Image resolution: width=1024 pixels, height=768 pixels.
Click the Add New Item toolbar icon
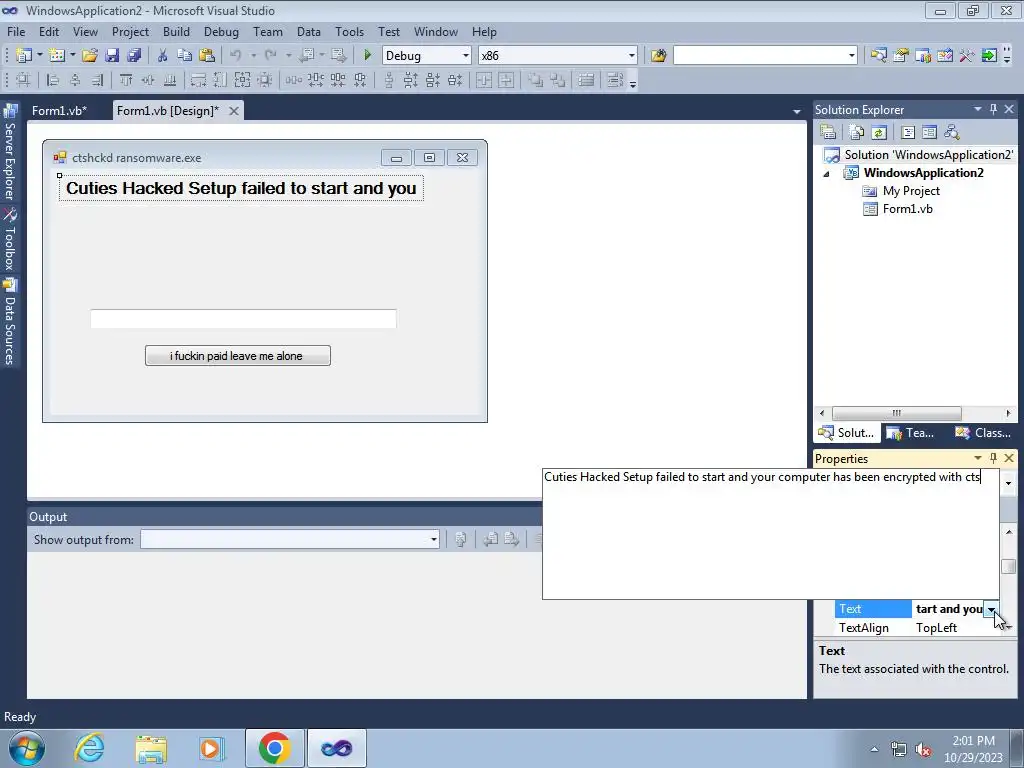[57, 56]
